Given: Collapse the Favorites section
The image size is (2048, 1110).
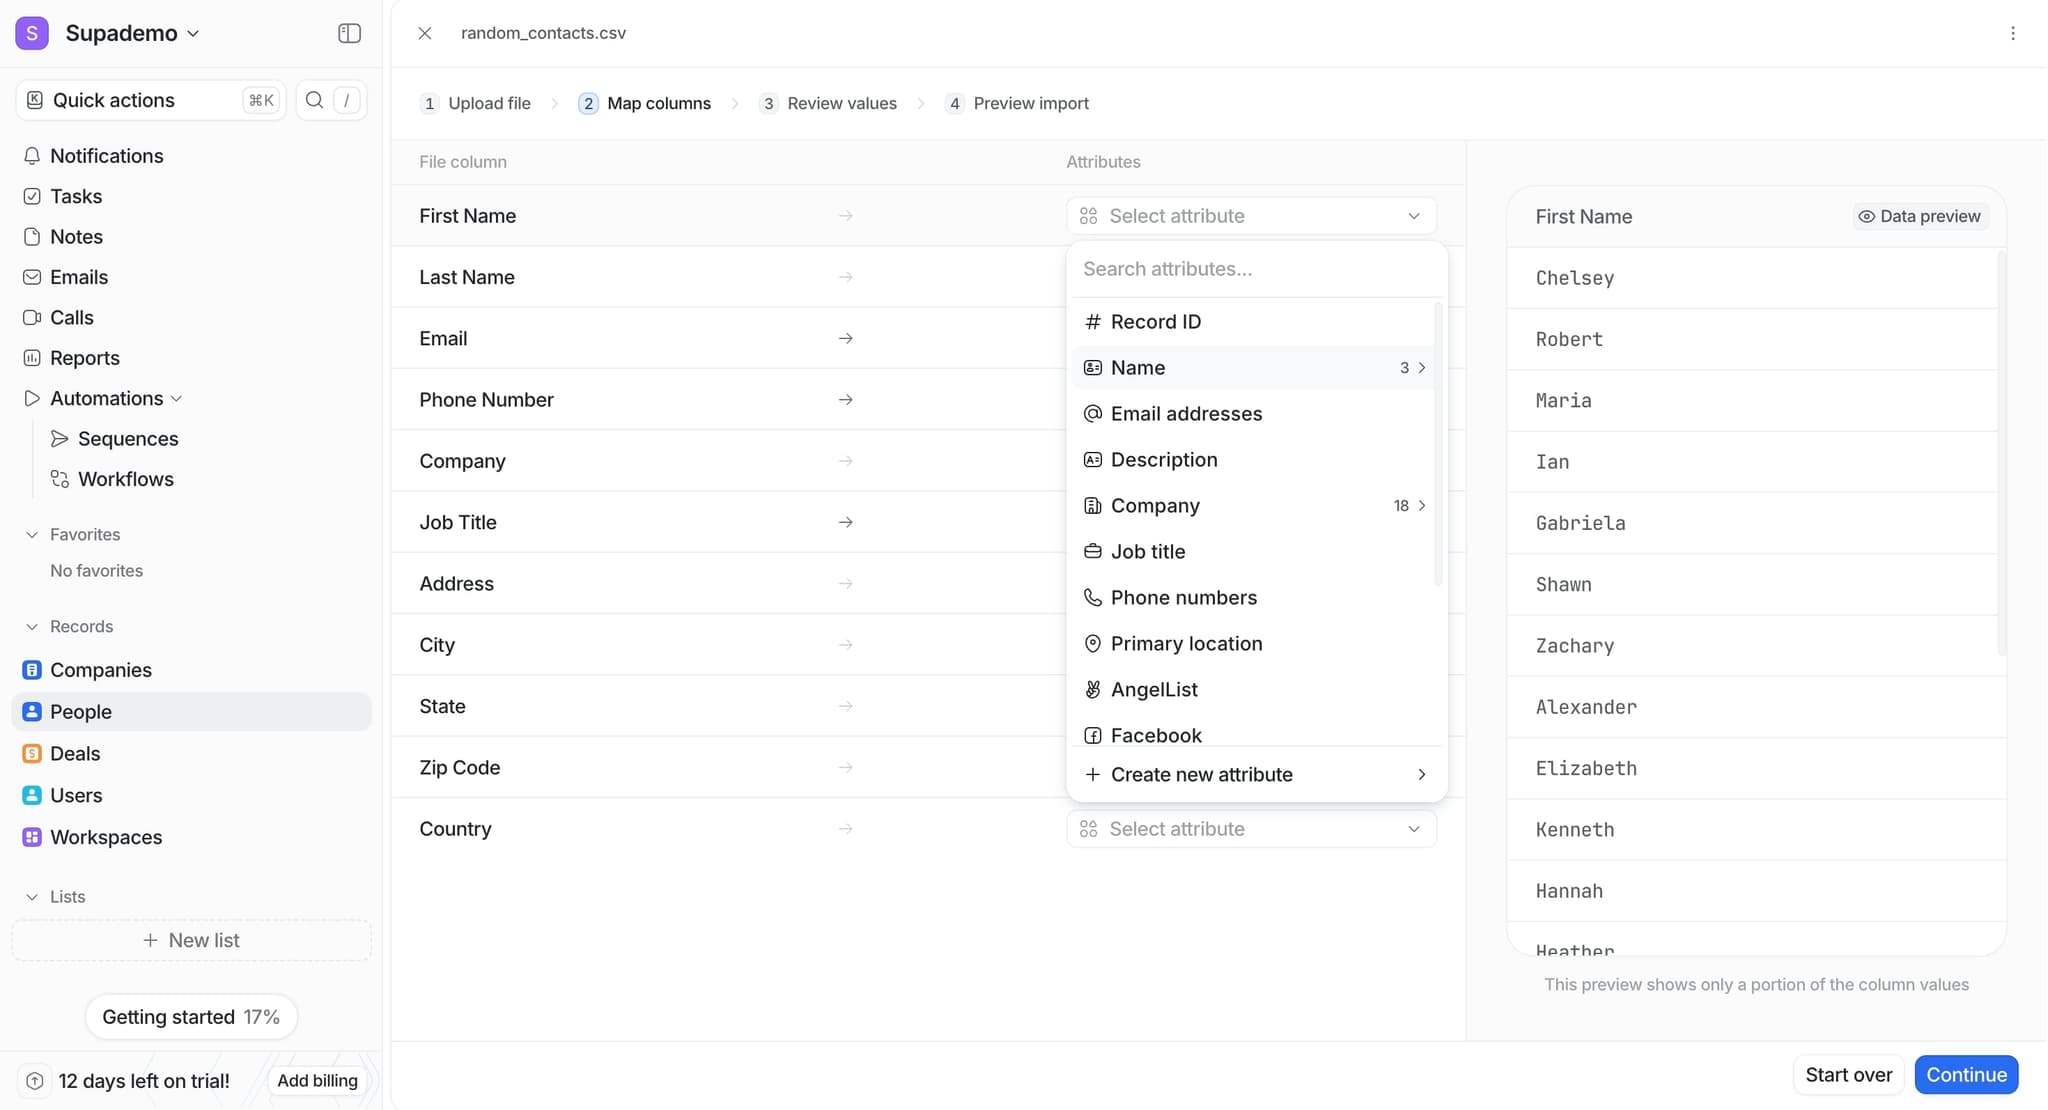Looking at the screenshot, I should (x=32, y=535).
